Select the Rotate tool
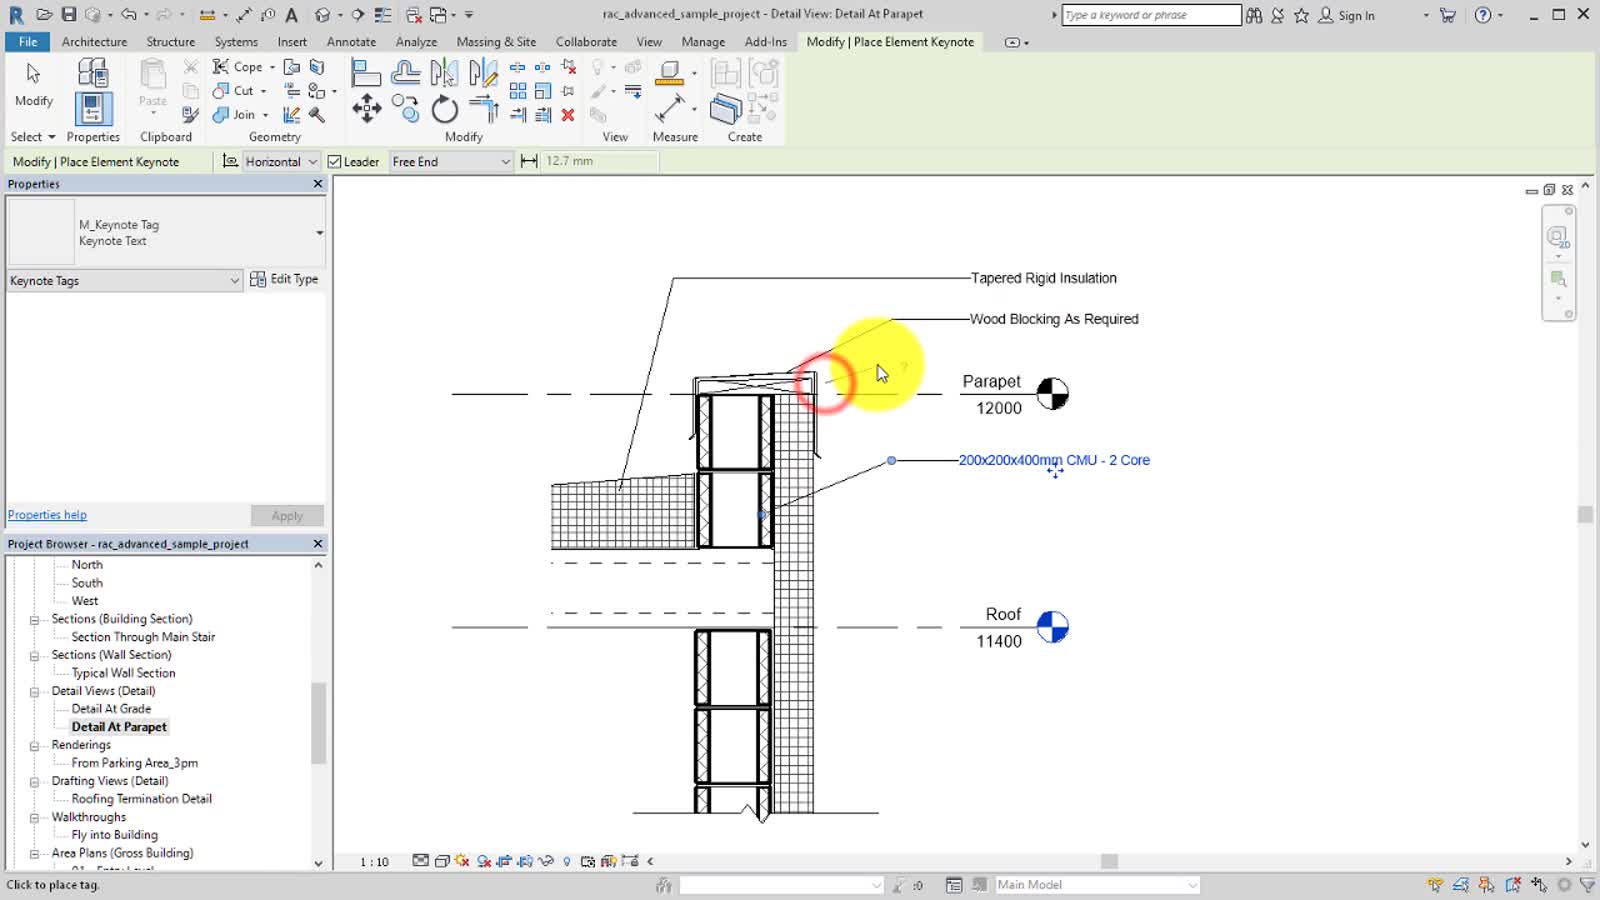The width and height of the screenshot is (1600, 900). click(x=444, y=108)
